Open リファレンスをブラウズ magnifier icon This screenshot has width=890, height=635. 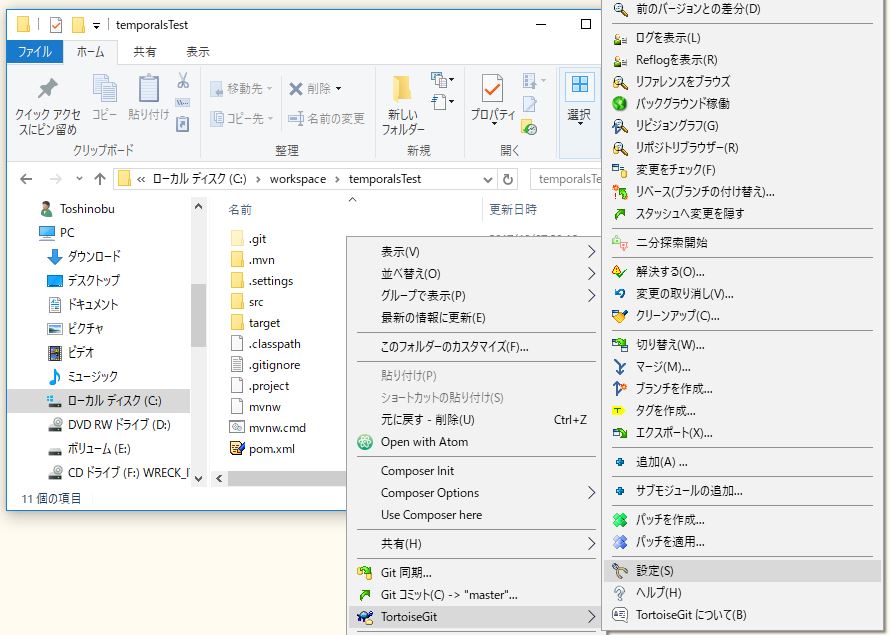click(x=620, y=82)
